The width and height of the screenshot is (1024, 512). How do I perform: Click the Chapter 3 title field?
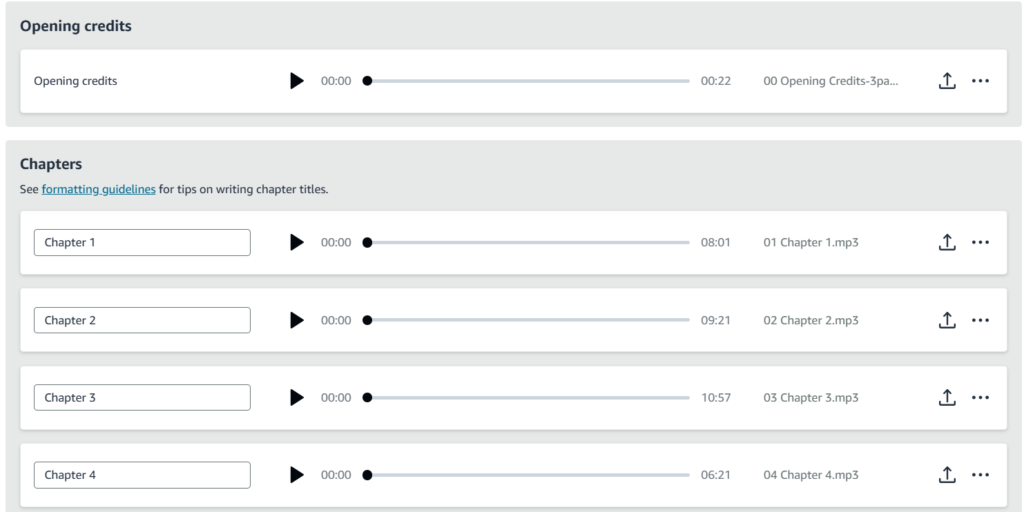tap(142, 398)
